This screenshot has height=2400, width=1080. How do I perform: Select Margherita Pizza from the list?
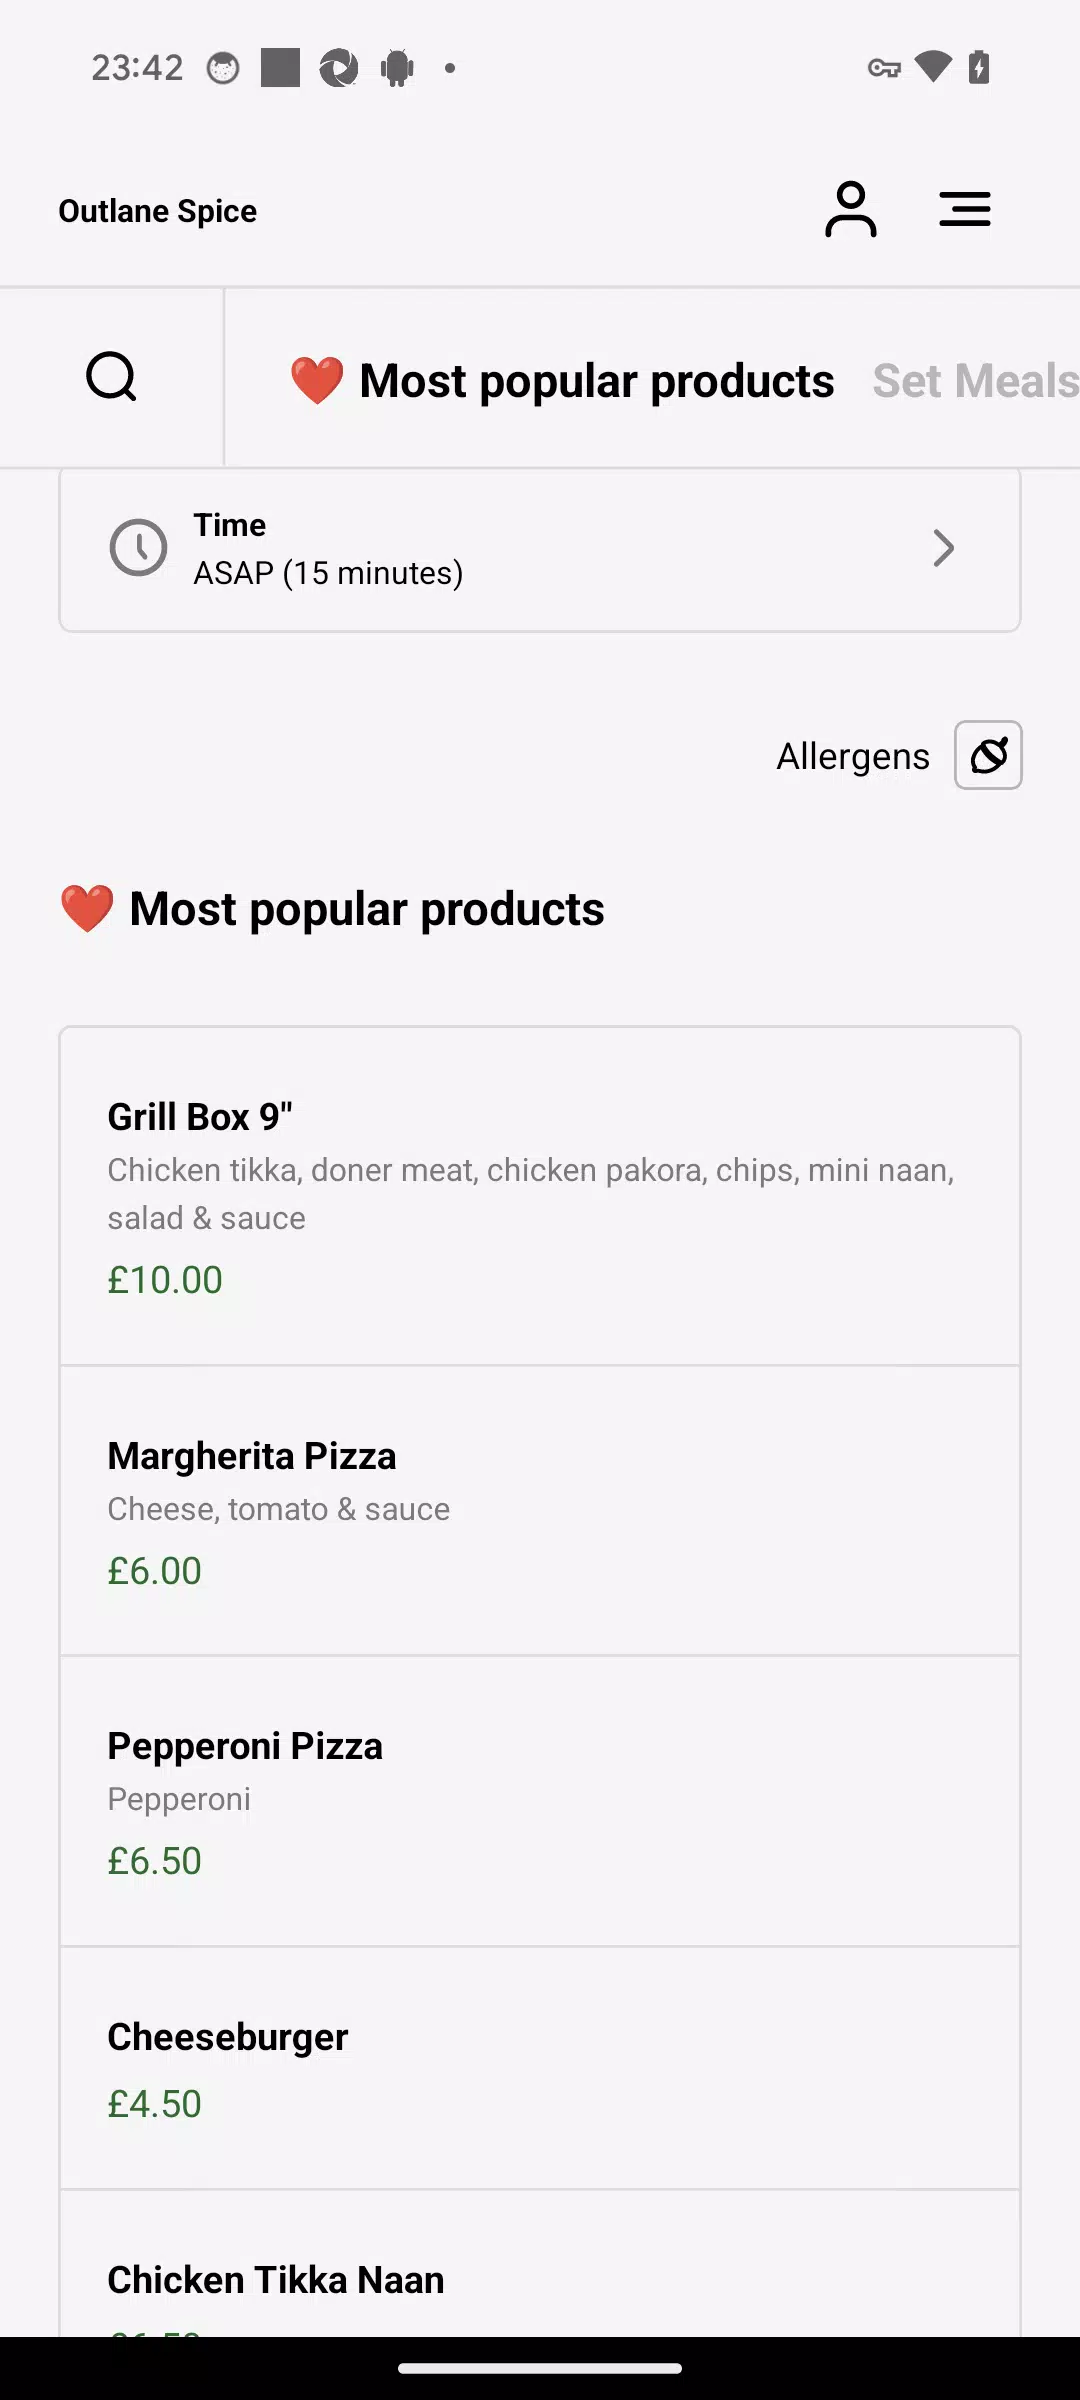[x=540, y=1510]
